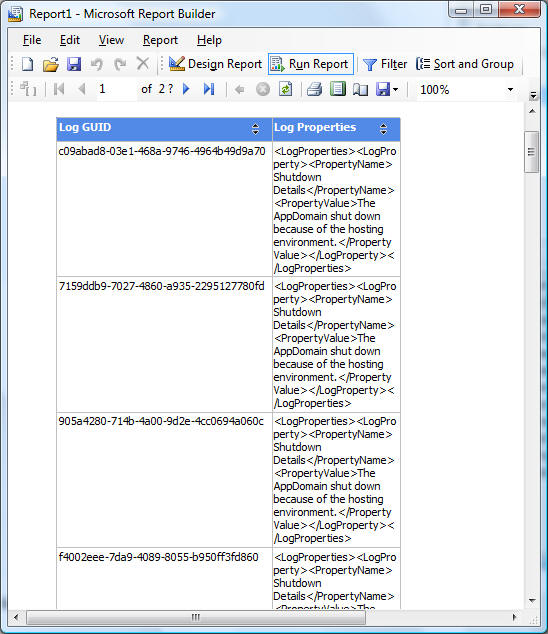548x634 pixels.
Task: Minimize the Report Builder window
Action: pyautogui.click(x=461, y=11)
